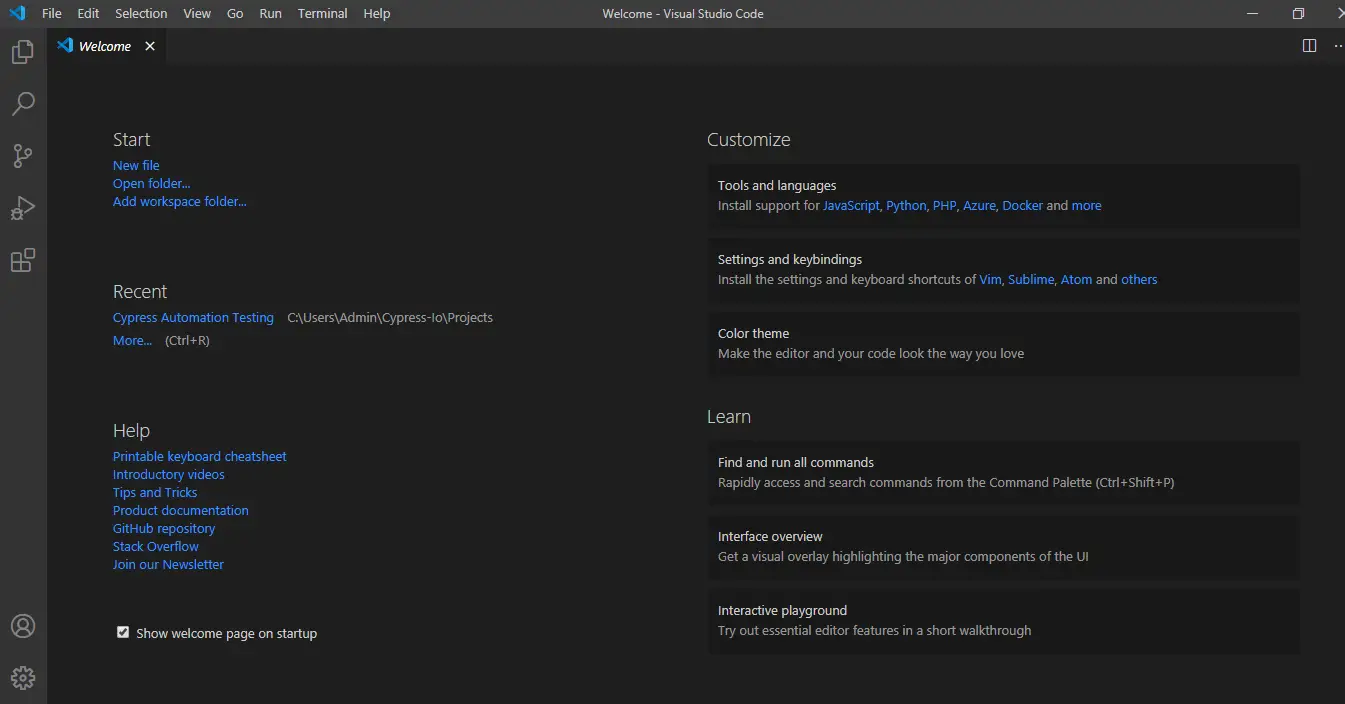Open the Extensions icon
This screenshot has height=704, width=1345.
coord(22,260)
